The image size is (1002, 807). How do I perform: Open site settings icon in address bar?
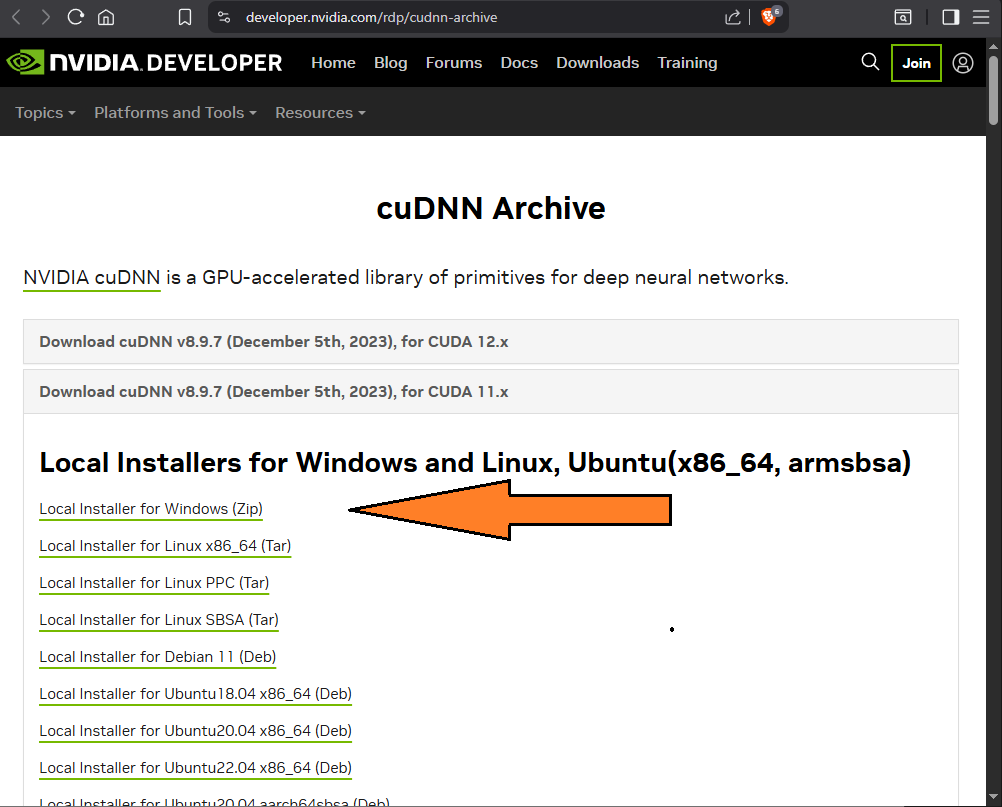(x=224, y=17)
